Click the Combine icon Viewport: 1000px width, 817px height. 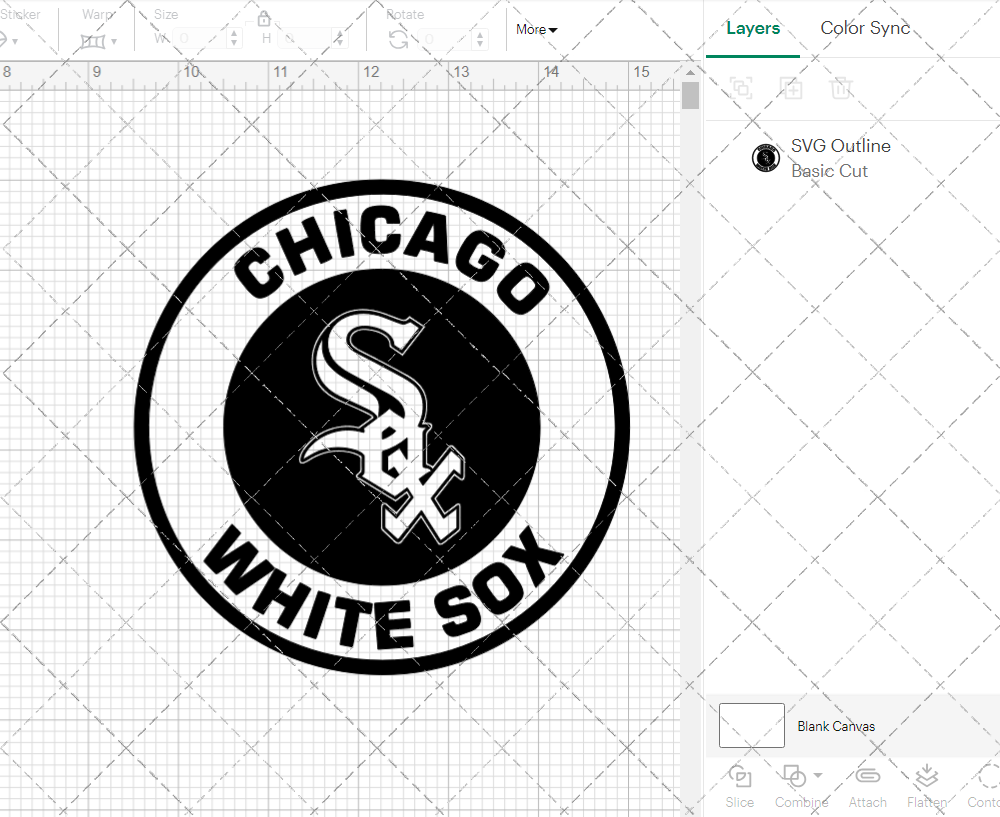pos(795,776)
